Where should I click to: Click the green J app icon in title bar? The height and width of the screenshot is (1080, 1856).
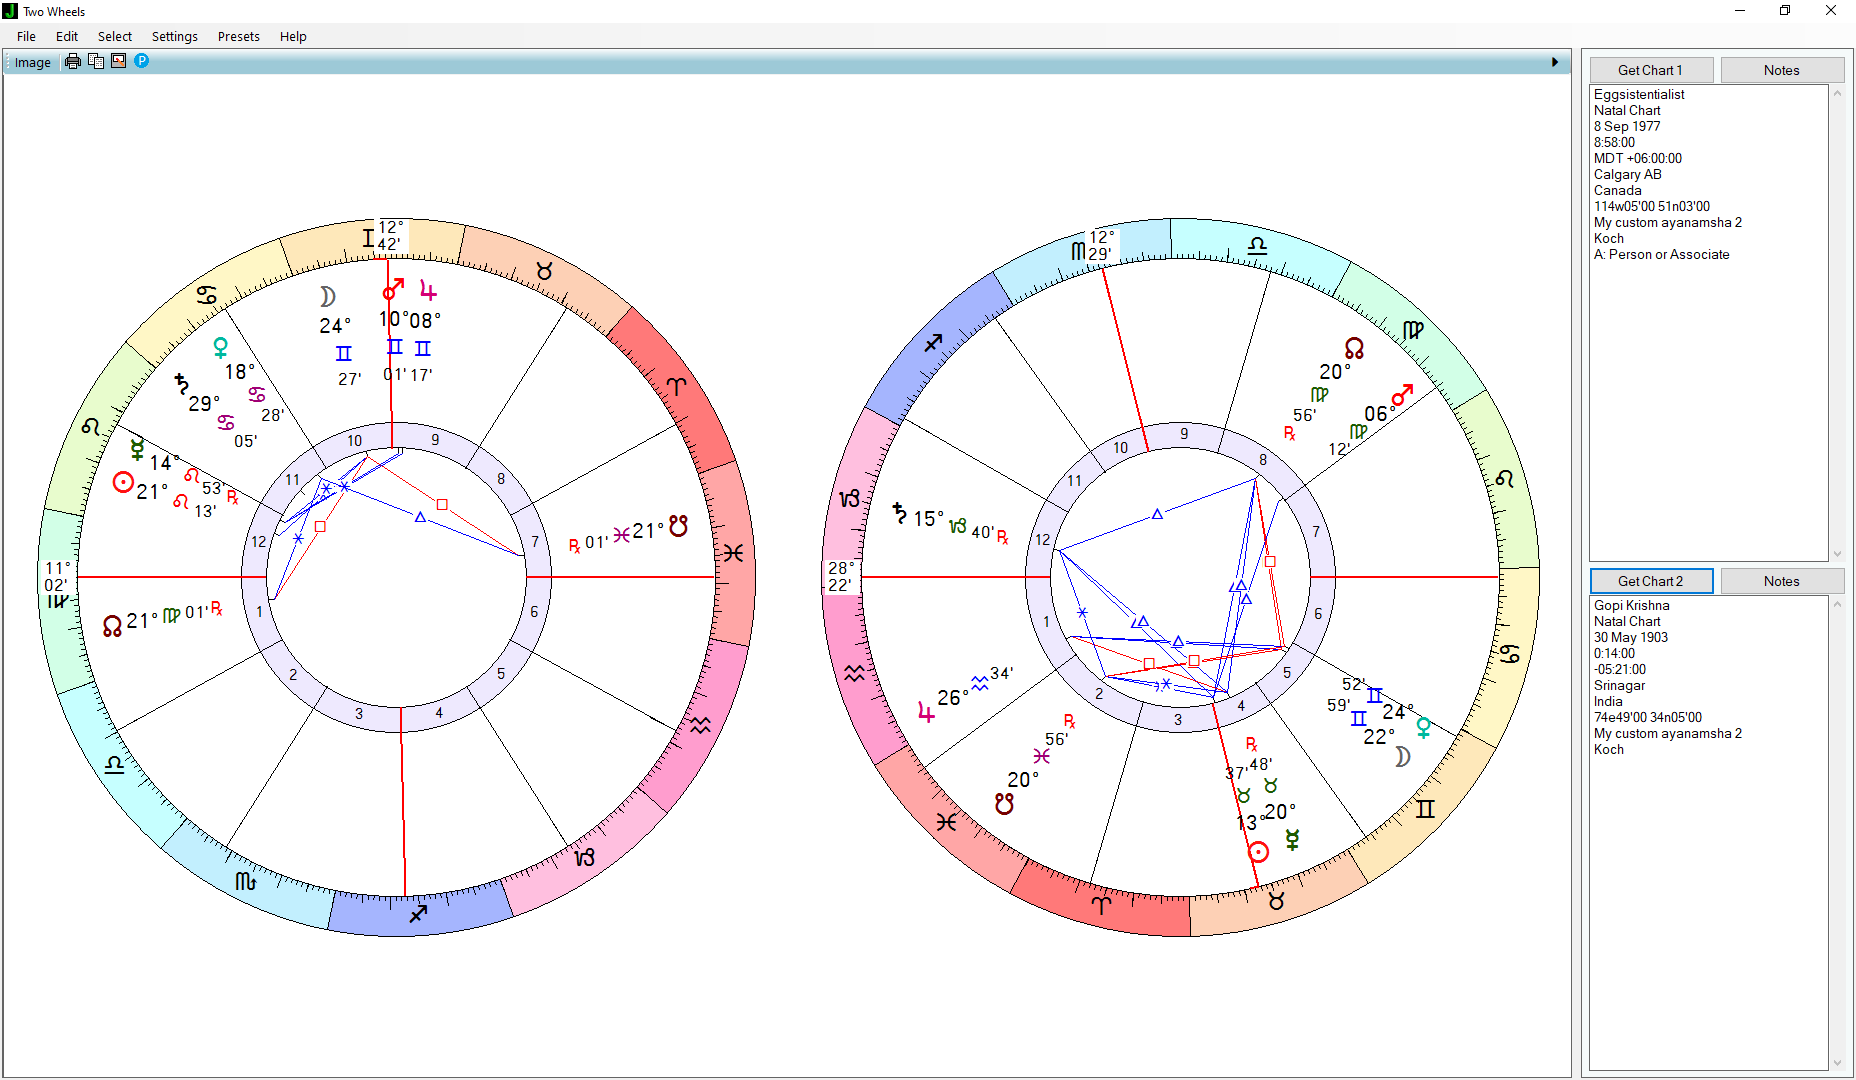coord(10,11)
